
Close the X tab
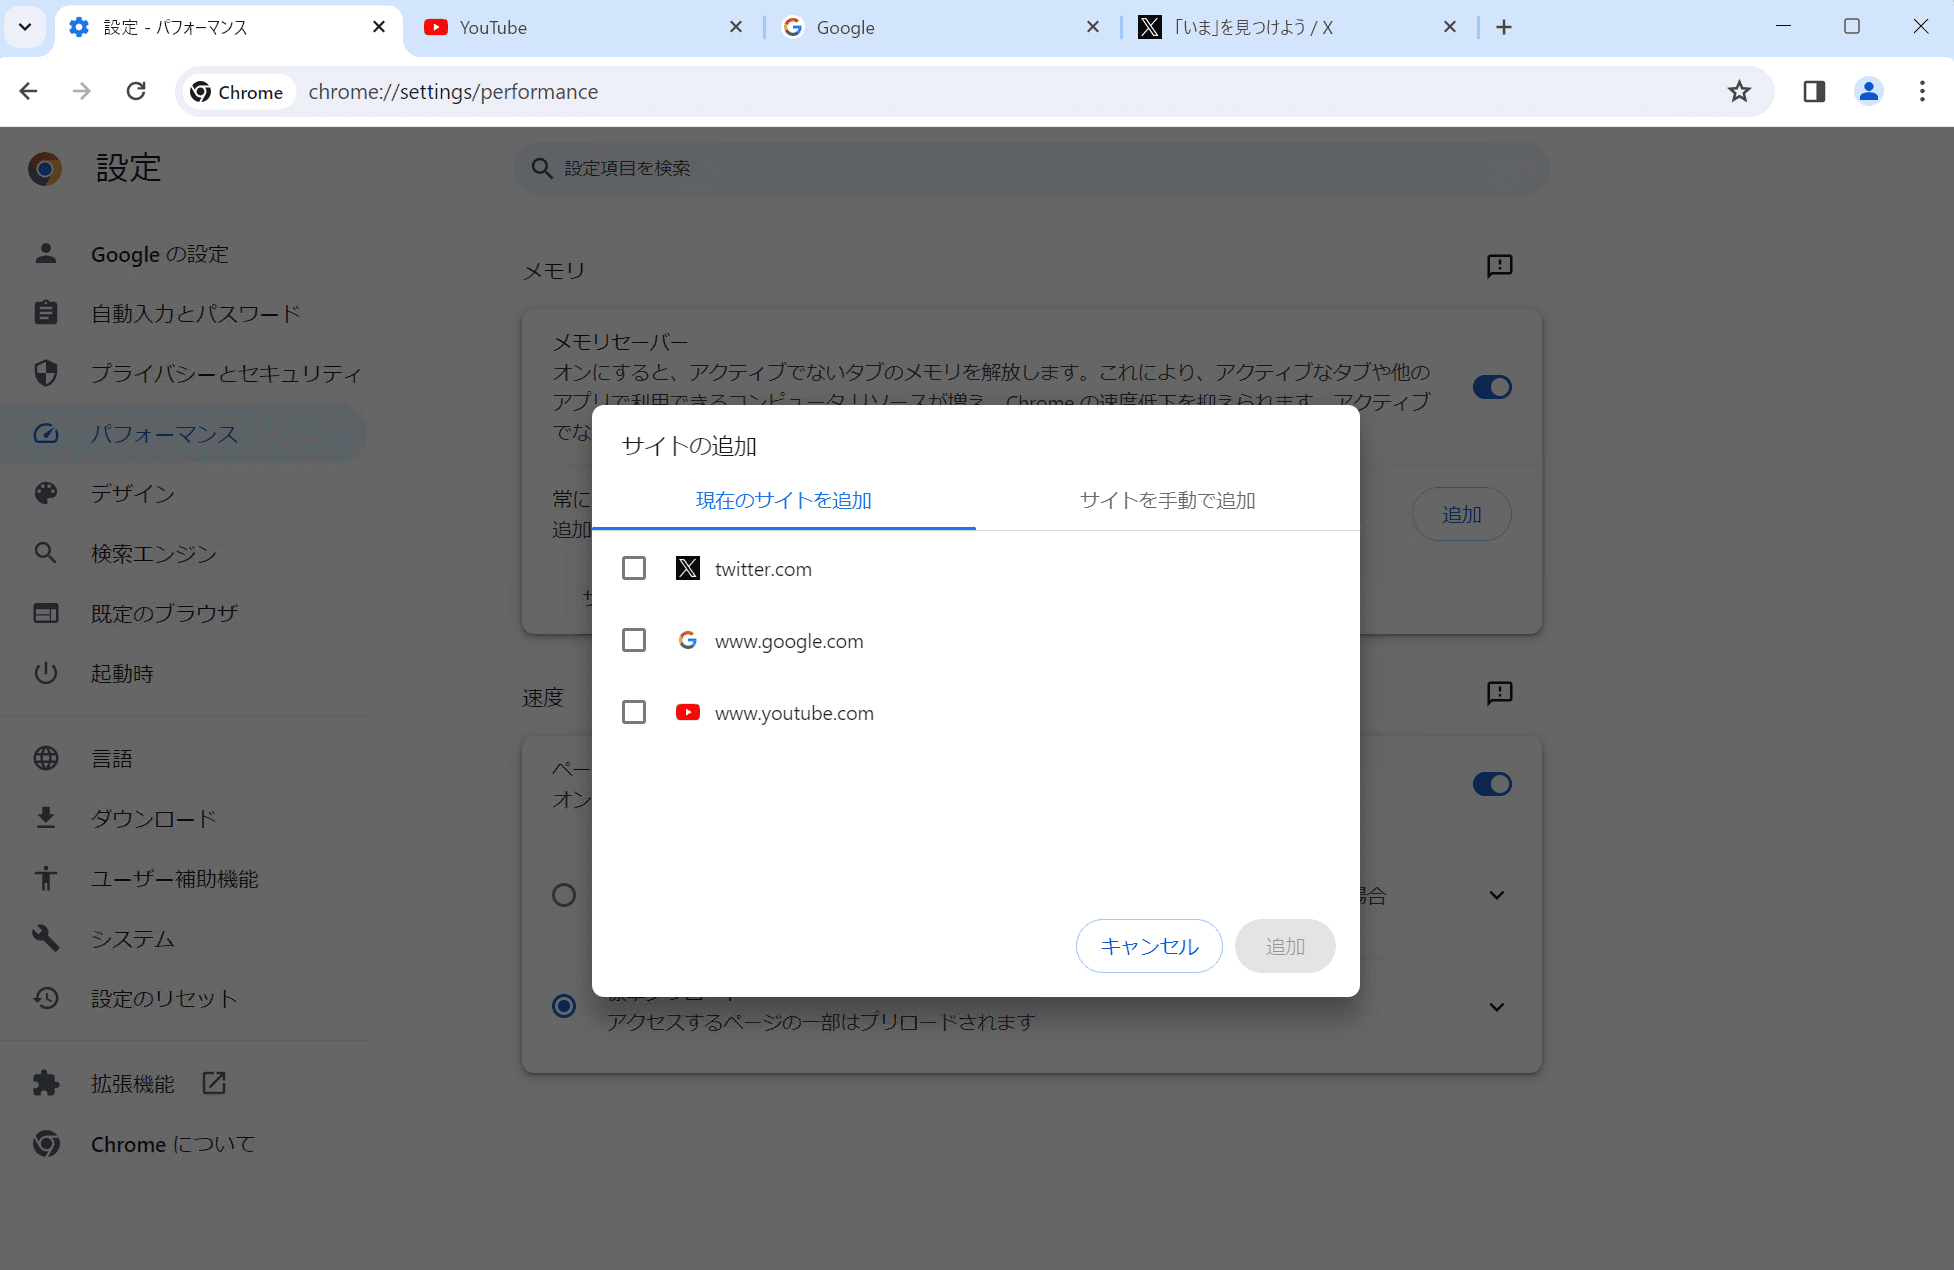(x=1450, y=27)
